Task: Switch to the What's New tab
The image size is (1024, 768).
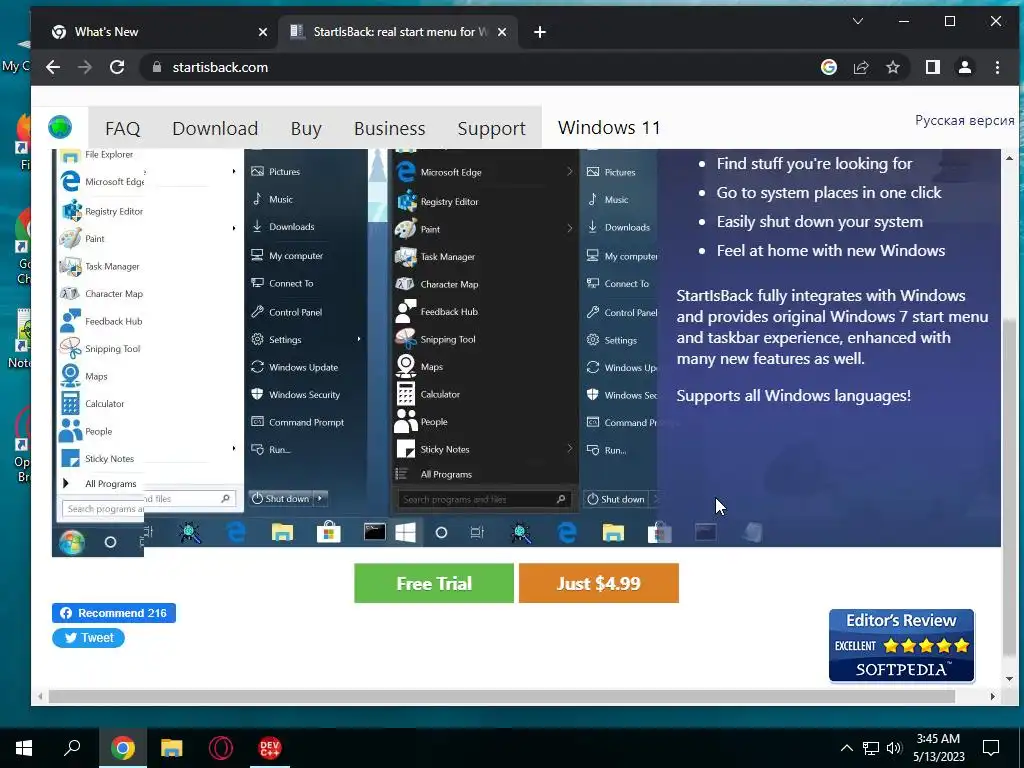Action: click(x=158, y=32)
